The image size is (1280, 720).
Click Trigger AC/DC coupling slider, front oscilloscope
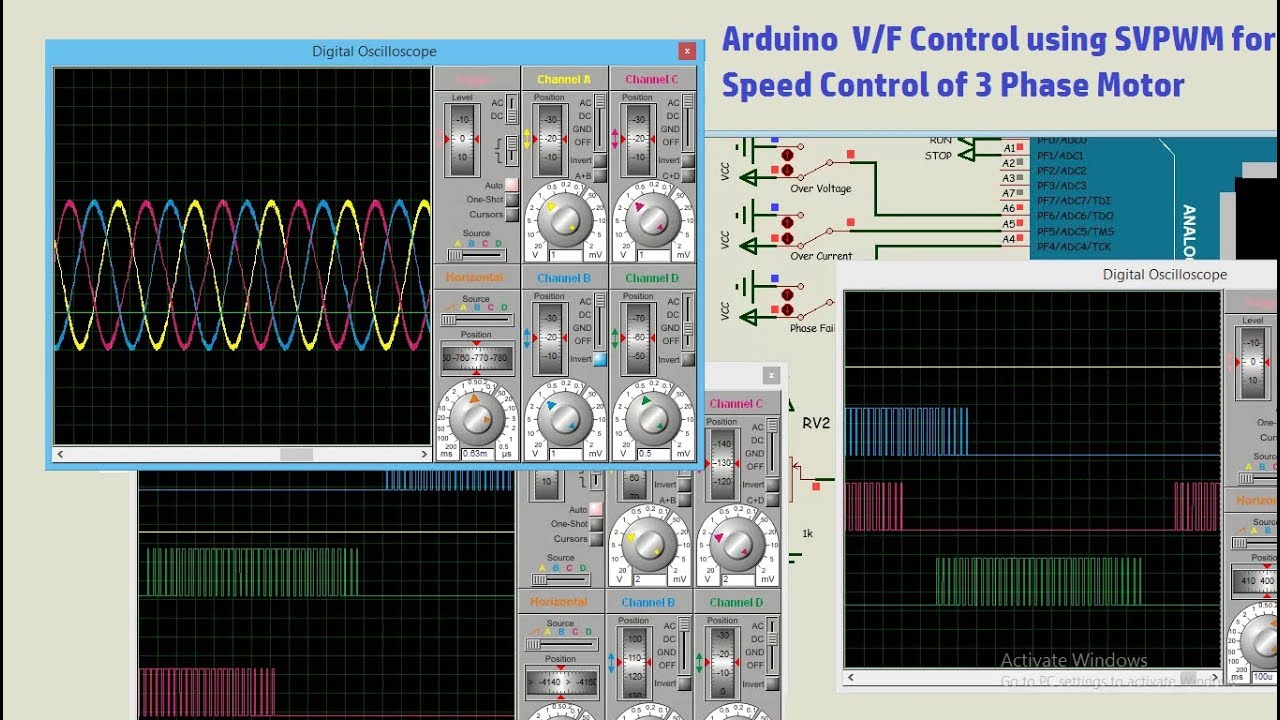point(512,108)
